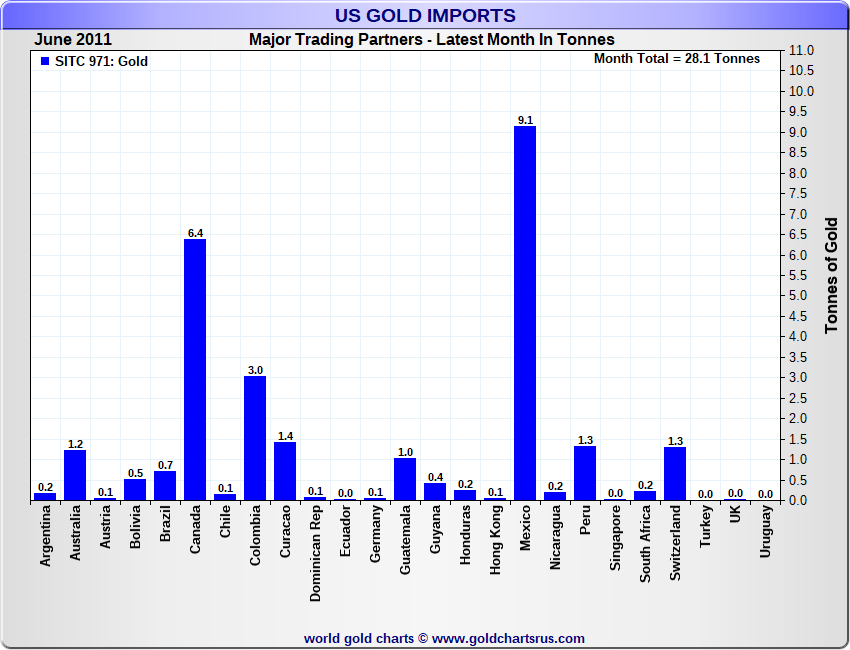The height and width of the screenshot is (650, 850).
Task: Click the Guatemala bar in the chart
Action: pos(405,479)
